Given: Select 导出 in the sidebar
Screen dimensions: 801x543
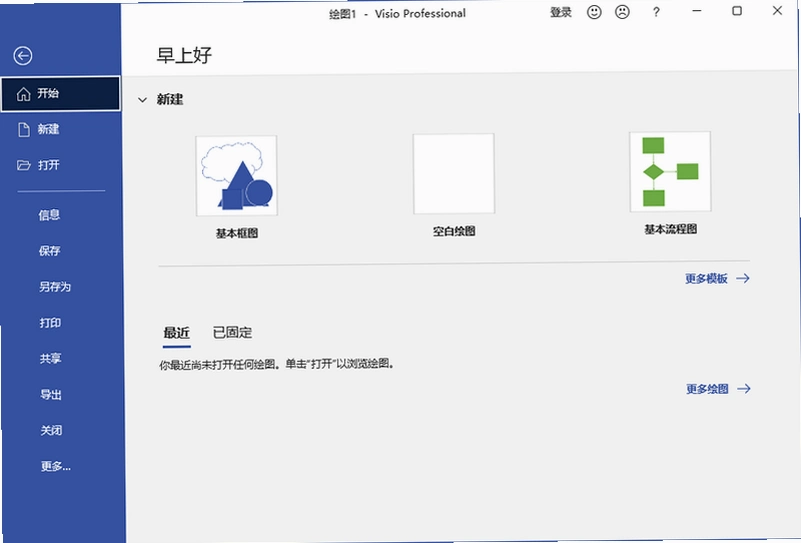Looking at the screenshot, I should [x=51, y=394].
